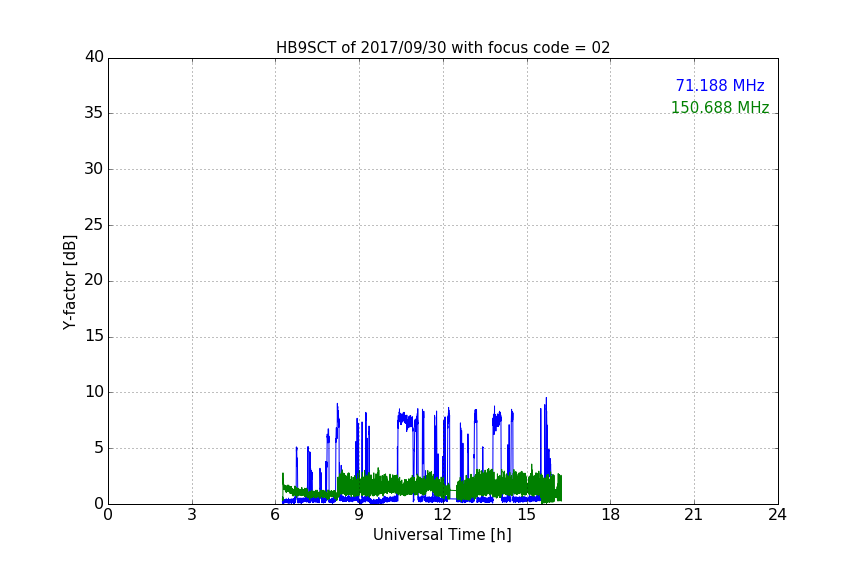The image size is (864, 576).
Task: Click y-axis tick label 20
Action: click(94, 280)
